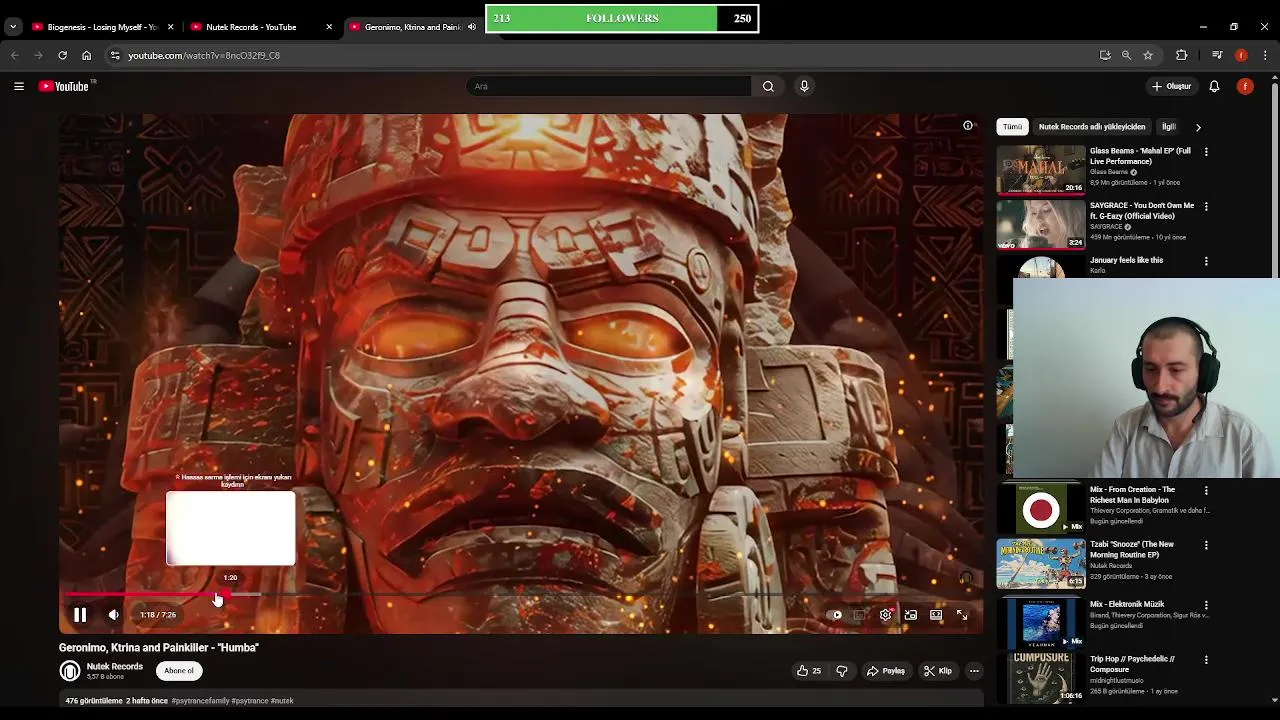Toggle theater mode button
Viewport: 1280px width, 720px height.
936,615
